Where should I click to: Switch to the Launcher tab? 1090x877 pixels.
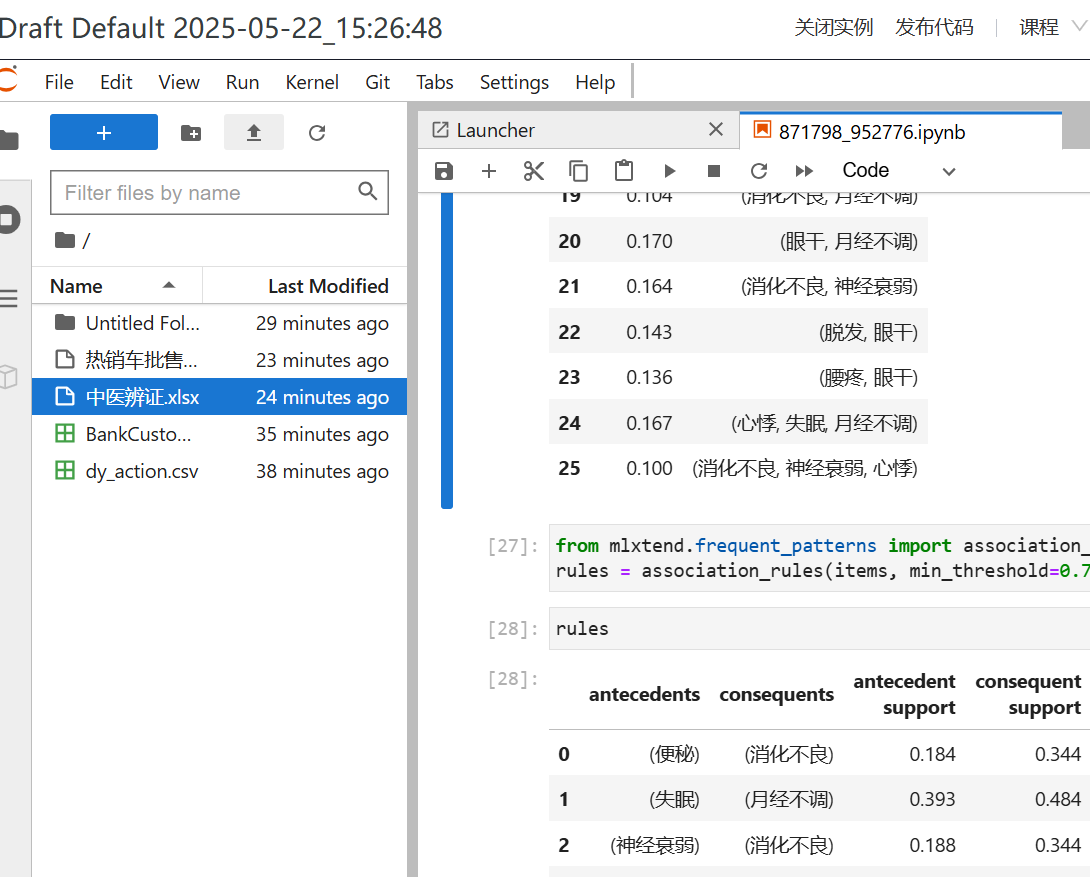(x=496, y=130)
